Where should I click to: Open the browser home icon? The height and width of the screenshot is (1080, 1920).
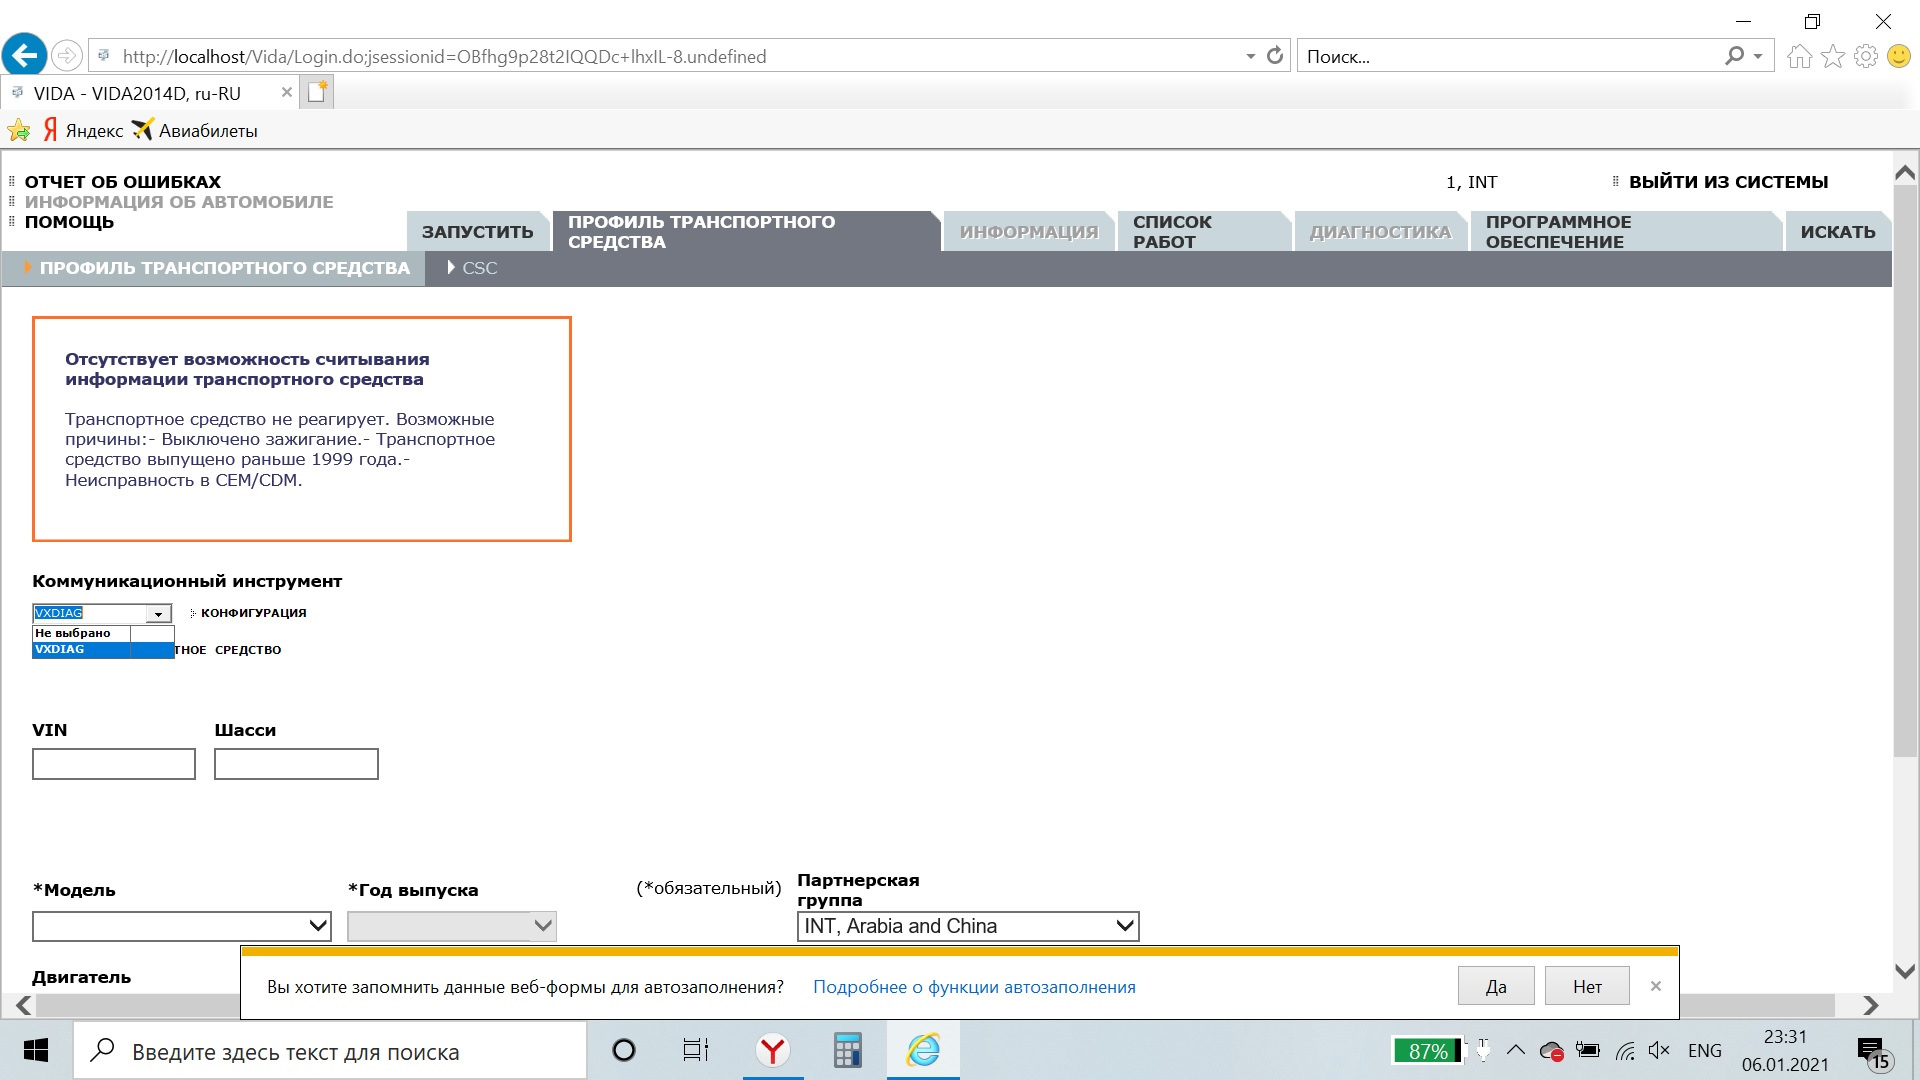click(1799, 56)
